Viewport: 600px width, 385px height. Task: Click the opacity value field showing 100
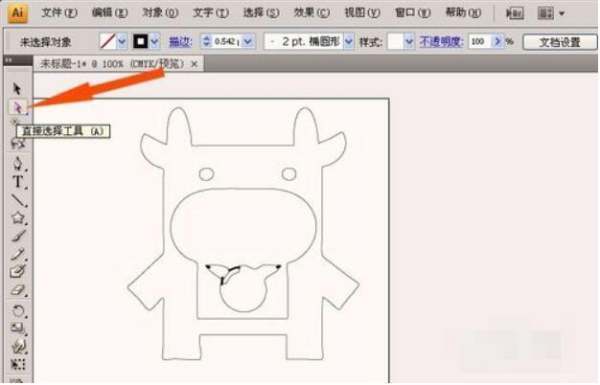[480, 41]
